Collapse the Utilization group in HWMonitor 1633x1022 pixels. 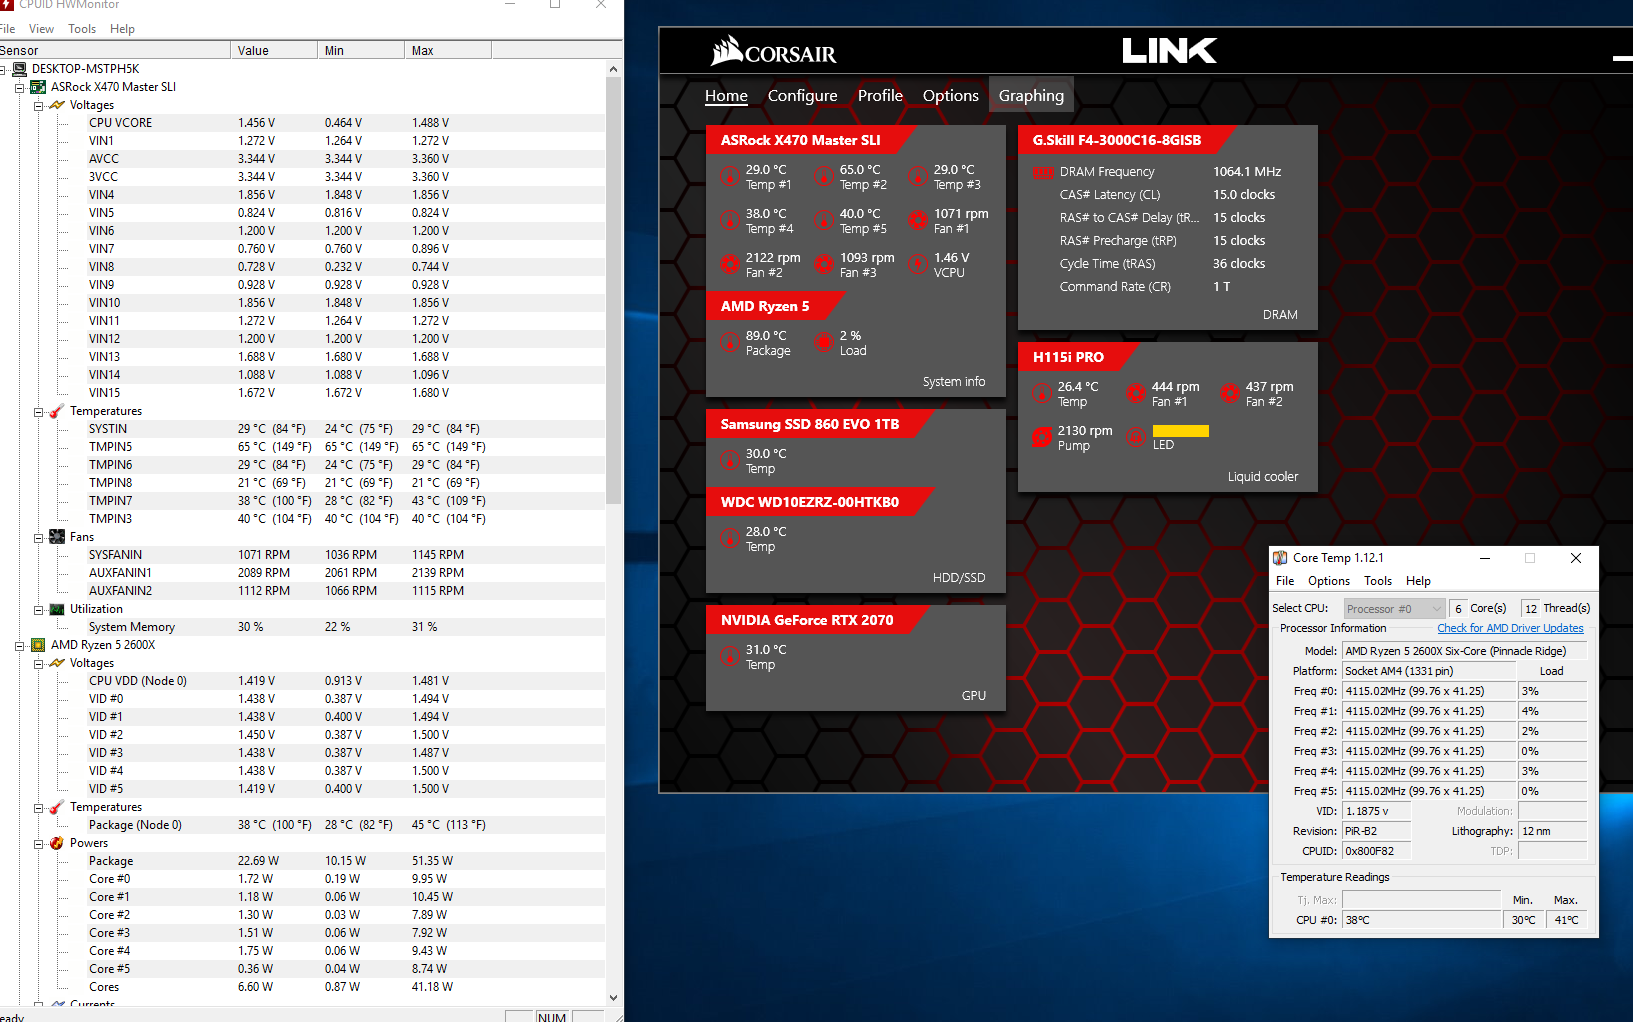point(38,609)
